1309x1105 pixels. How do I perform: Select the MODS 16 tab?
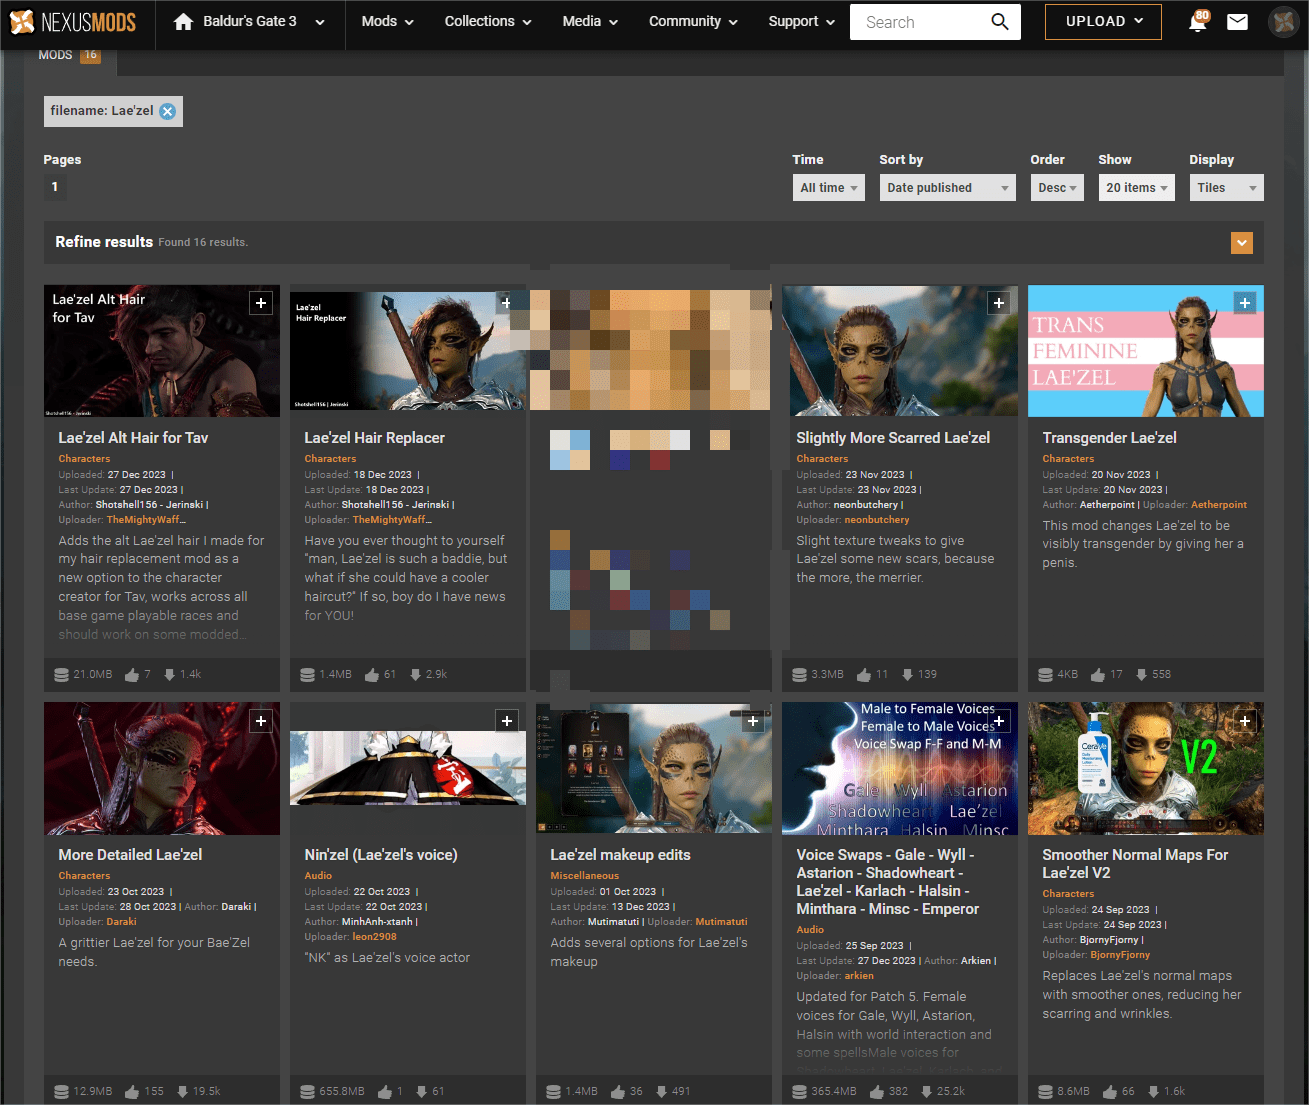coord(70,58)
